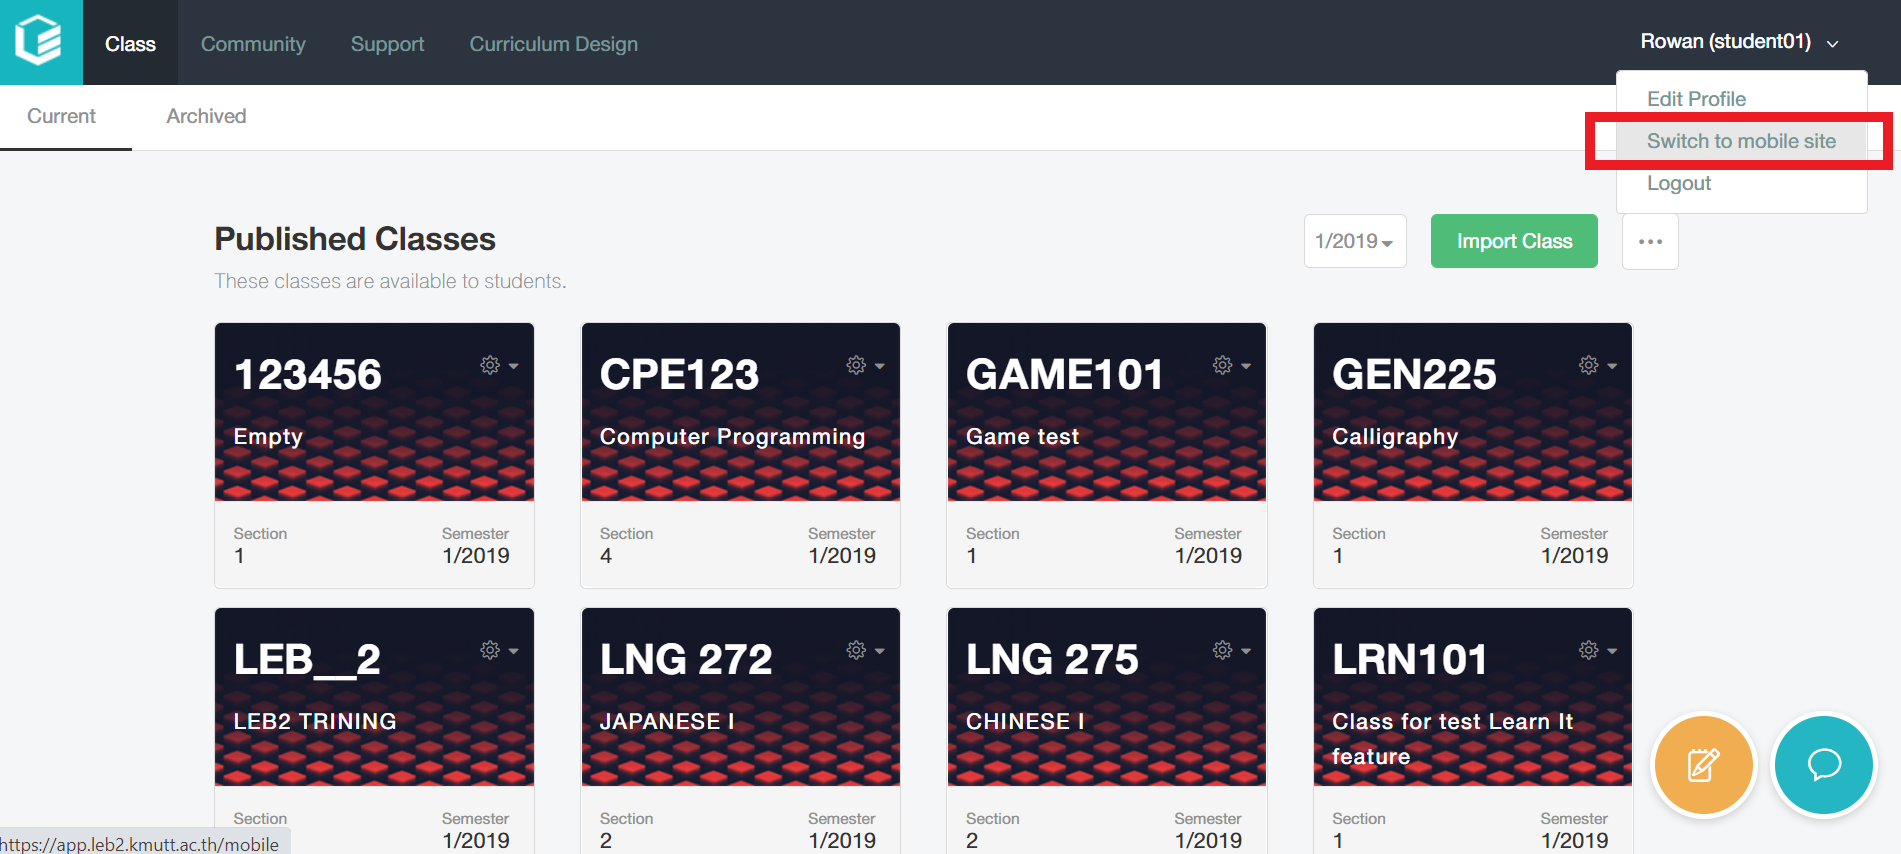1901x854 pixels.
Task: Click Section 4 value on CPE123 card
Action: 606,556
